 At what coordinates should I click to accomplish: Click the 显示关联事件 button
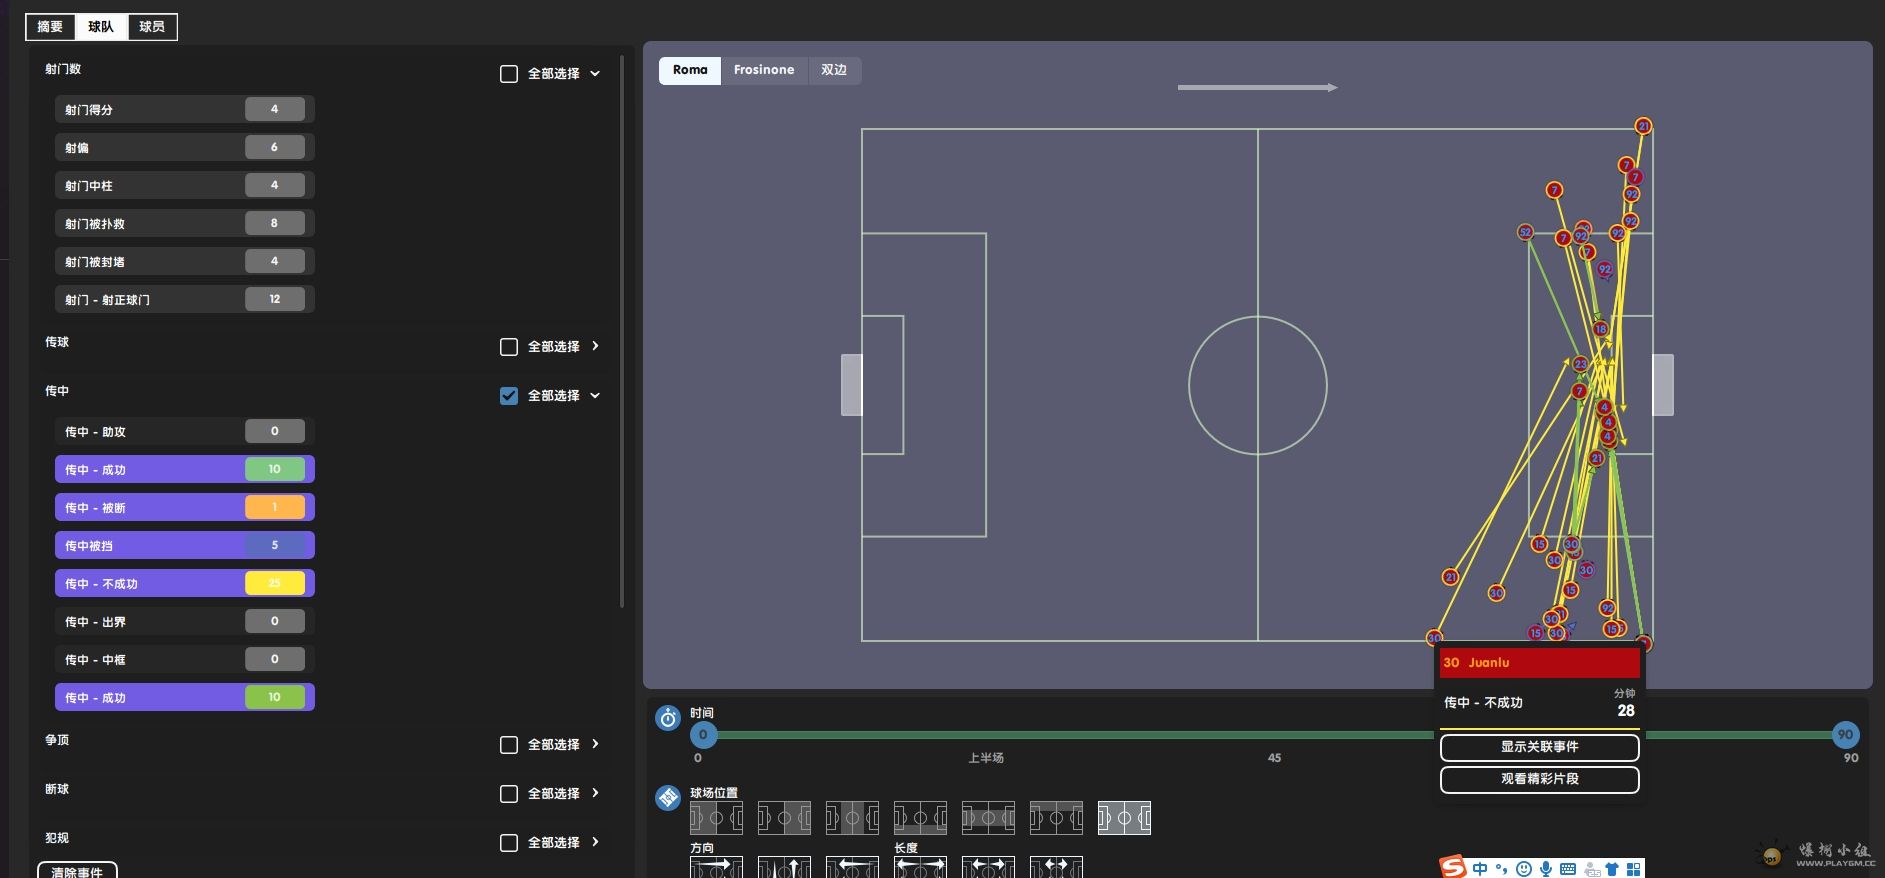point(1540,747)
